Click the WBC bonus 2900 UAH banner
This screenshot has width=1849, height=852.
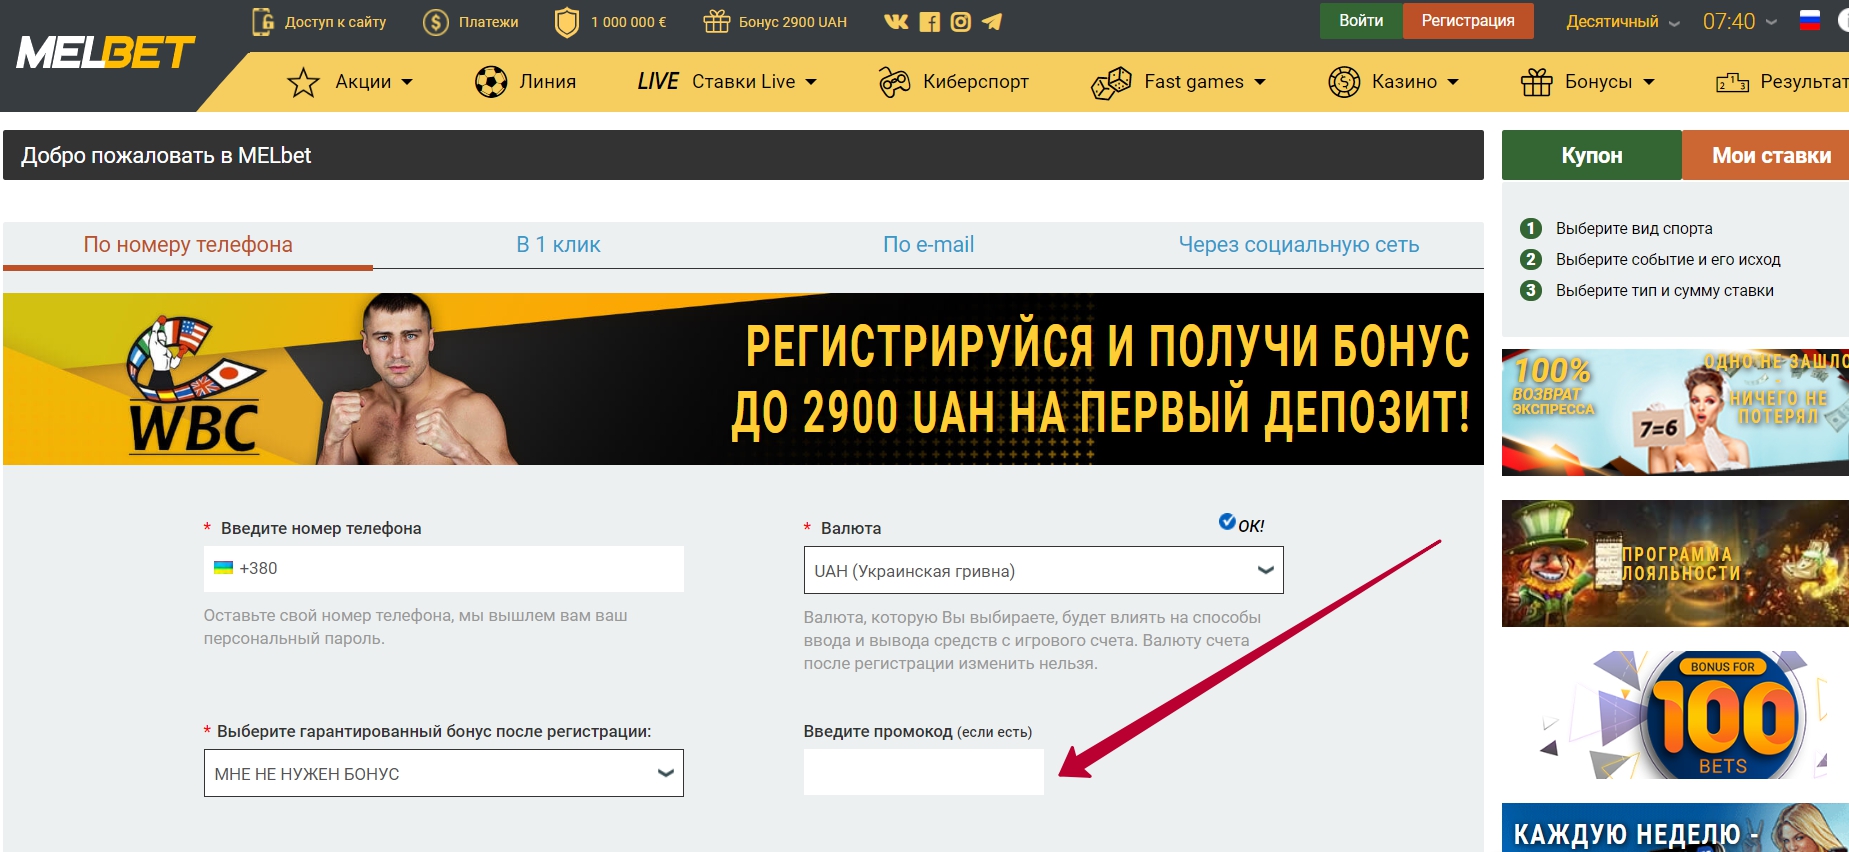[x=743, y=379]
